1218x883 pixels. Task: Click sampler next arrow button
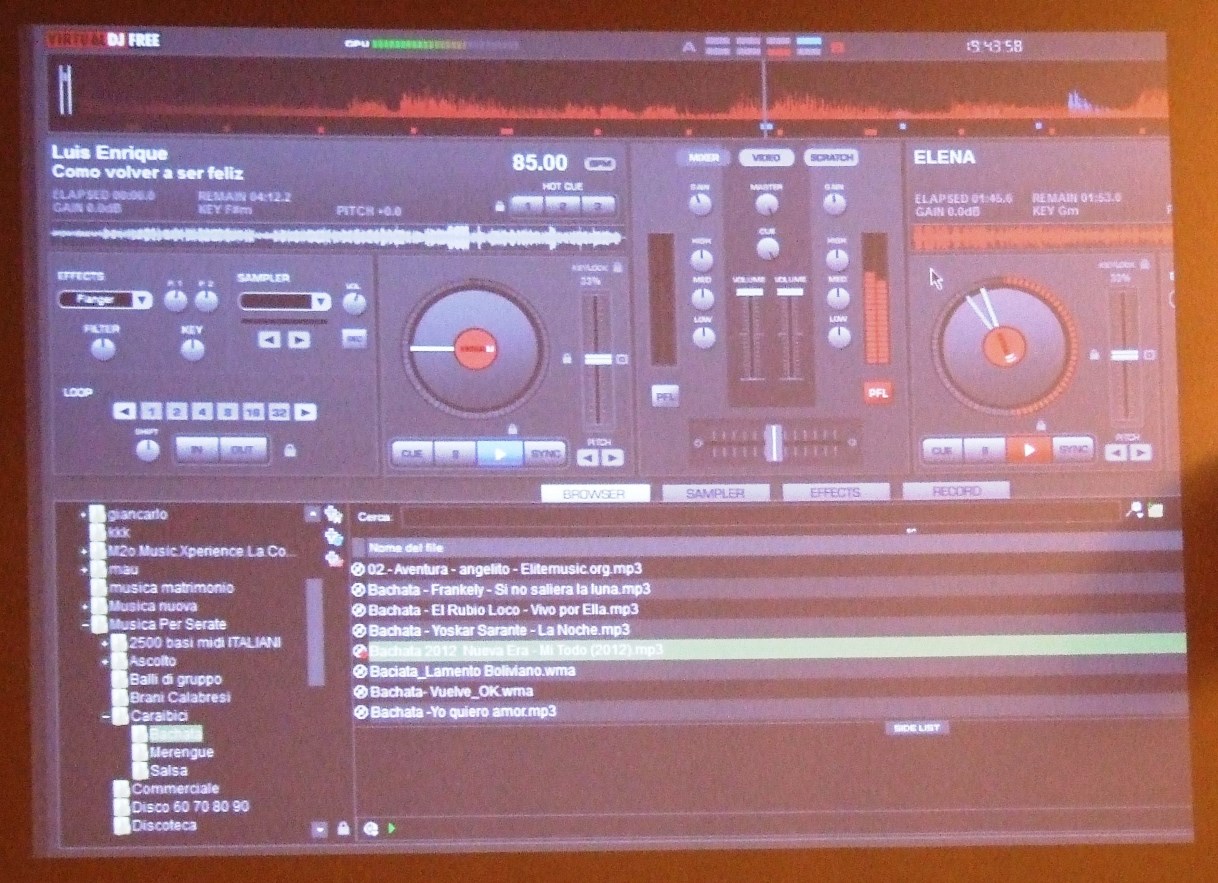[x=298, y=339]
